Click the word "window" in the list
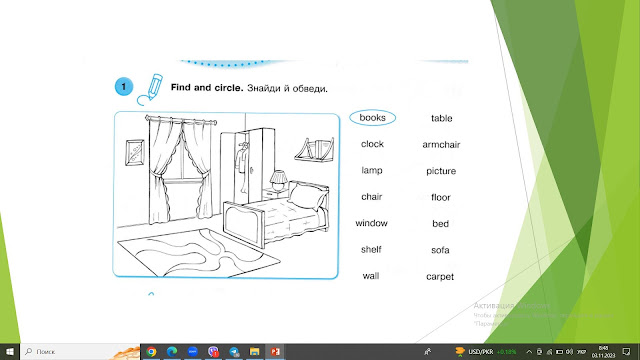 pos(371,223)
